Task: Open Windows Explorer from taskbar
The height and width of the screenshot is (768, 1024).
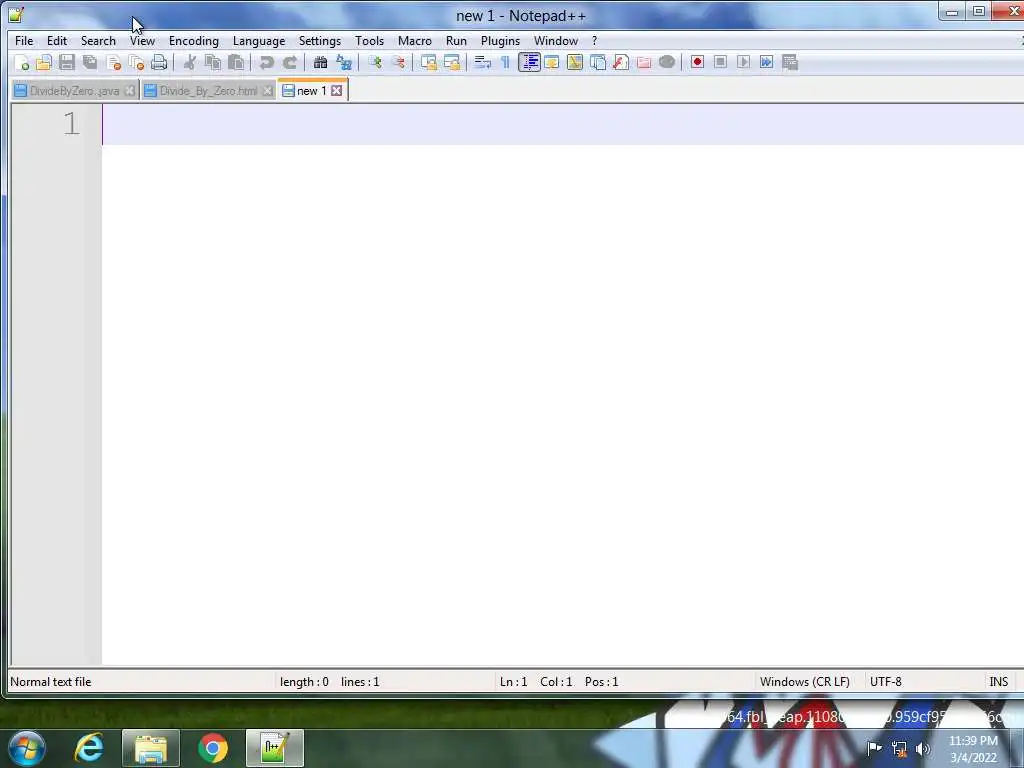Action: click(x=151, y=748)
